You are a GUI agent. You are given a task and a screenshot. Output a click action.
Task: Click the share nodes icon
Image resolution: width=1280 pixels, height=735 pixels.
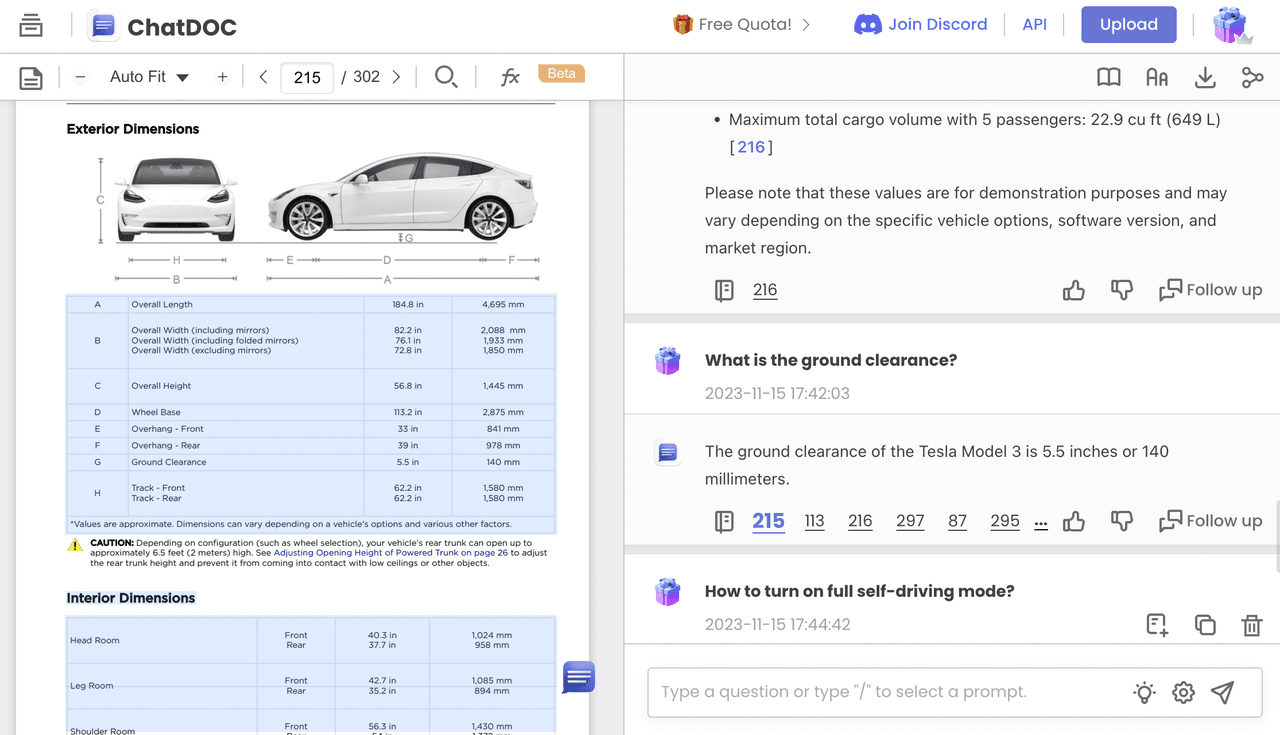click(1252, 77)
